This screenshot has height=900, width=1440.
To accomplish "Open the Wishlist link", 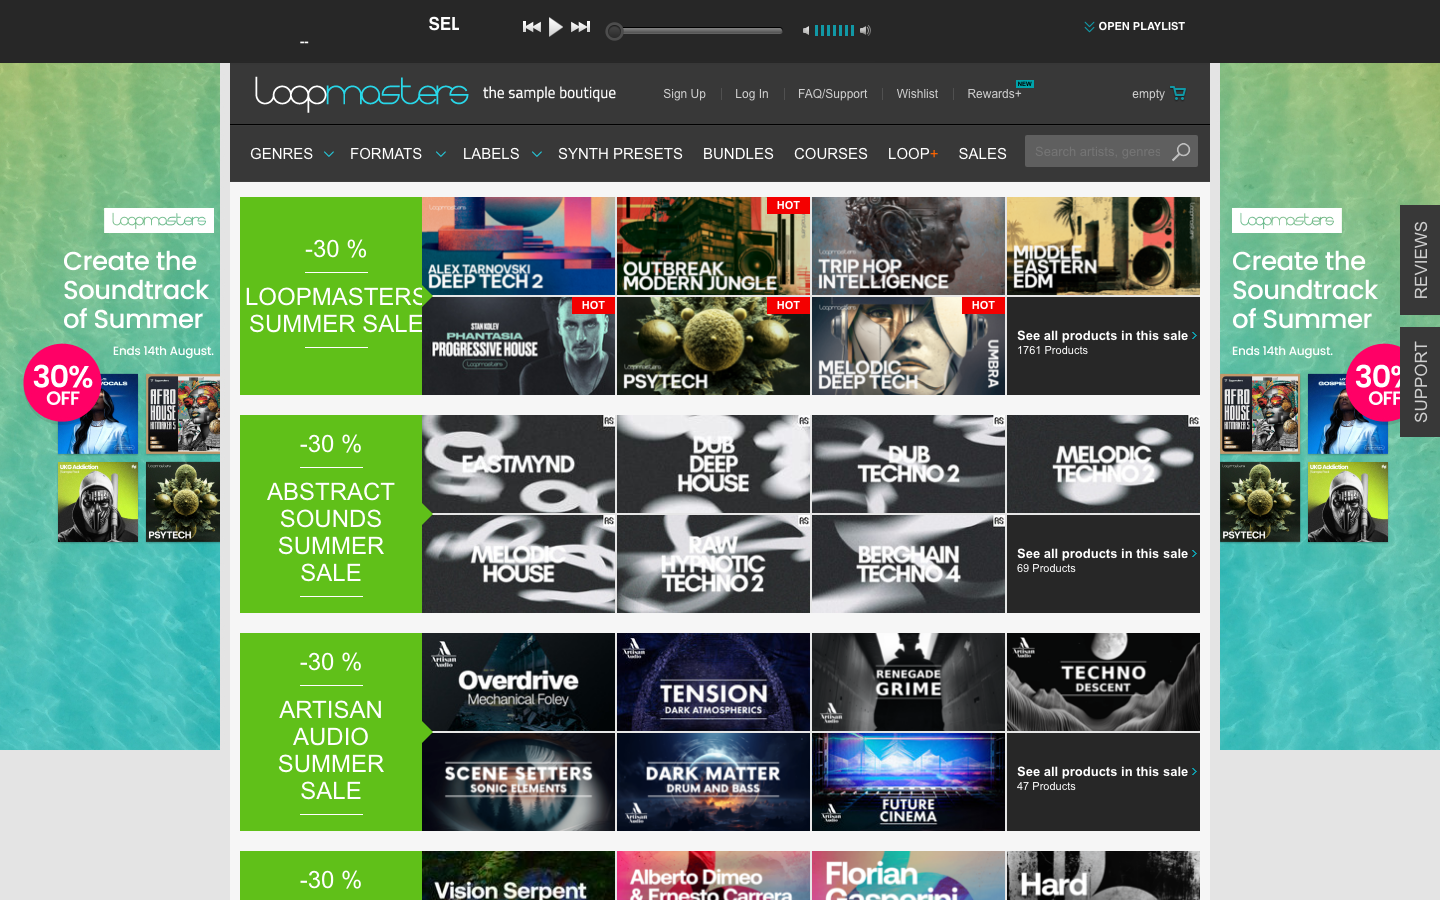I will tap(917, 94).
